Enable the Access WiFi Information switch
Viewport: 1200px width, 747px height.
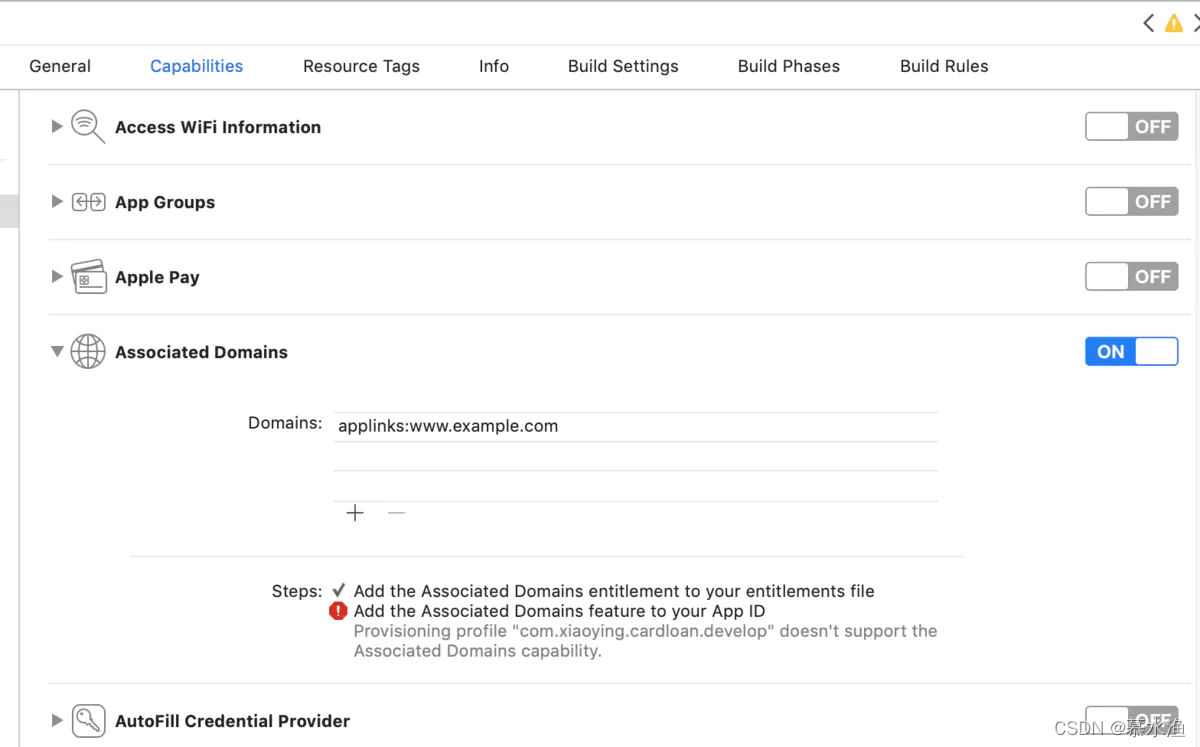(x=1132, y=127)
